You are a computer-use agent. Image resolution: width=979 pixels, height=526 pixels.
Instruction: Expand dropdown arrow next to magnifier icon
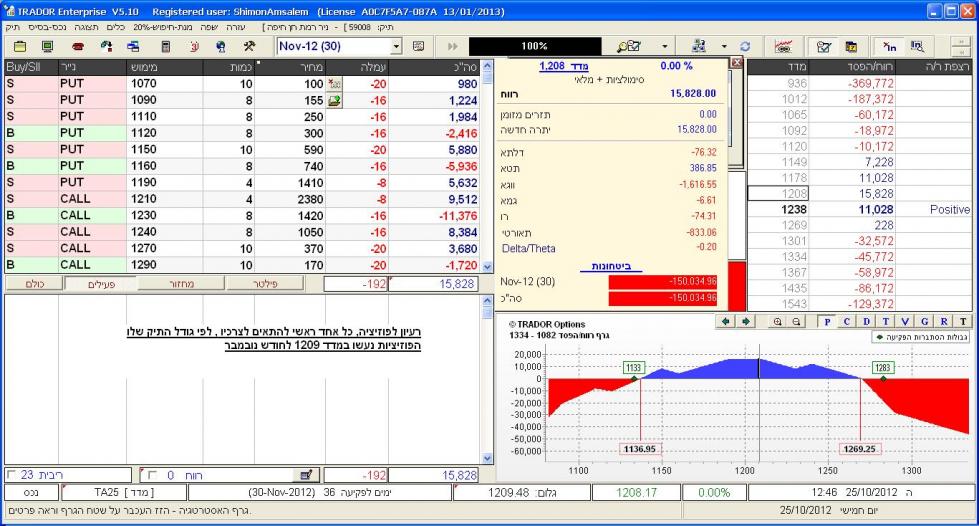[665, 47]
